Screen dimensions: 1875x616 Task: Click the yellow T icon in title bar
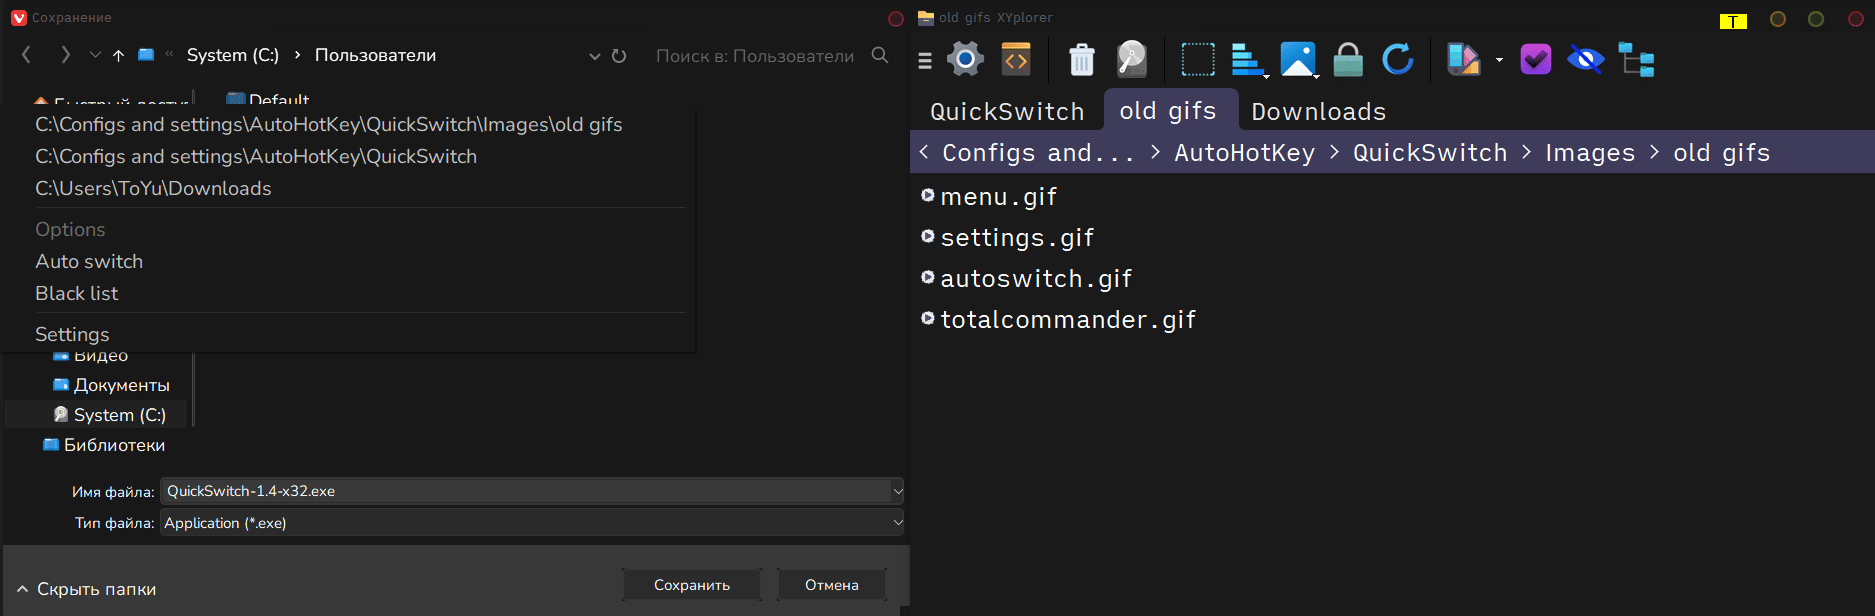click(1733, 21)
